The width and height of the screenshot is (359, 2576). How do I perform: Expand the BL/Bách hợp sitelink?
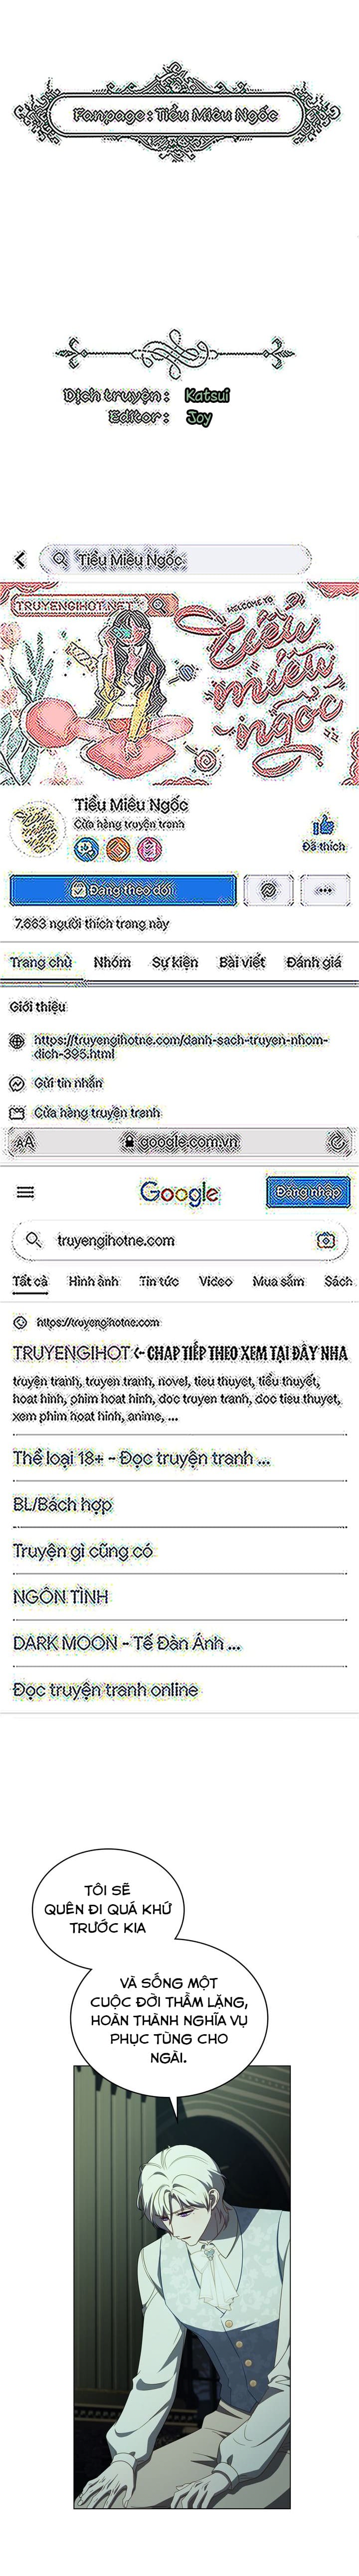(62, 1504)
